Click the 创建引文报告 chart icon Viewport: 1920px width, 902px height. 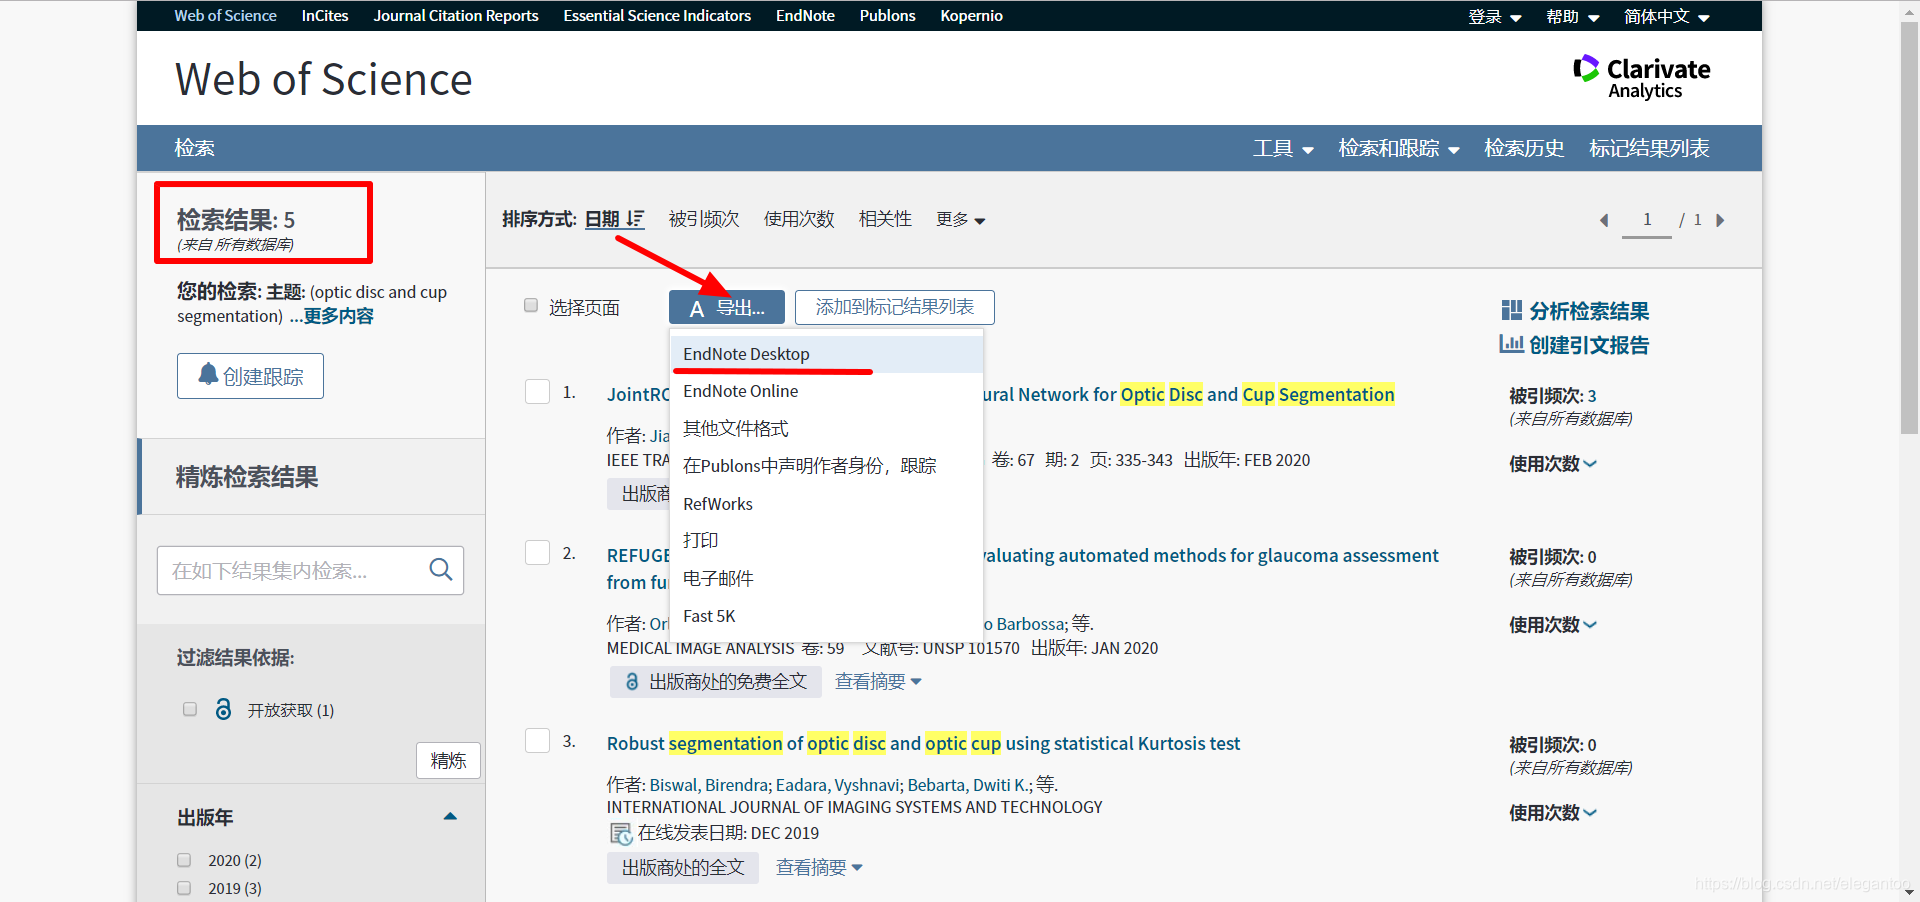tap(1511, 344)
